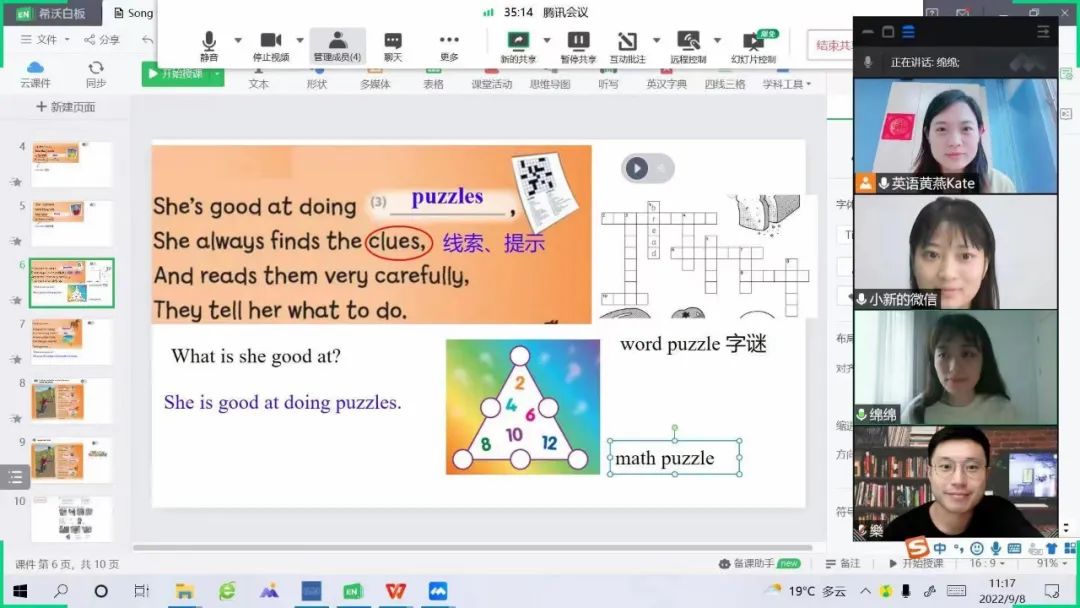Screen dimensions: 1080x608
Task: Open Sogou emoji smiley icon
Action: click(977, 548)
